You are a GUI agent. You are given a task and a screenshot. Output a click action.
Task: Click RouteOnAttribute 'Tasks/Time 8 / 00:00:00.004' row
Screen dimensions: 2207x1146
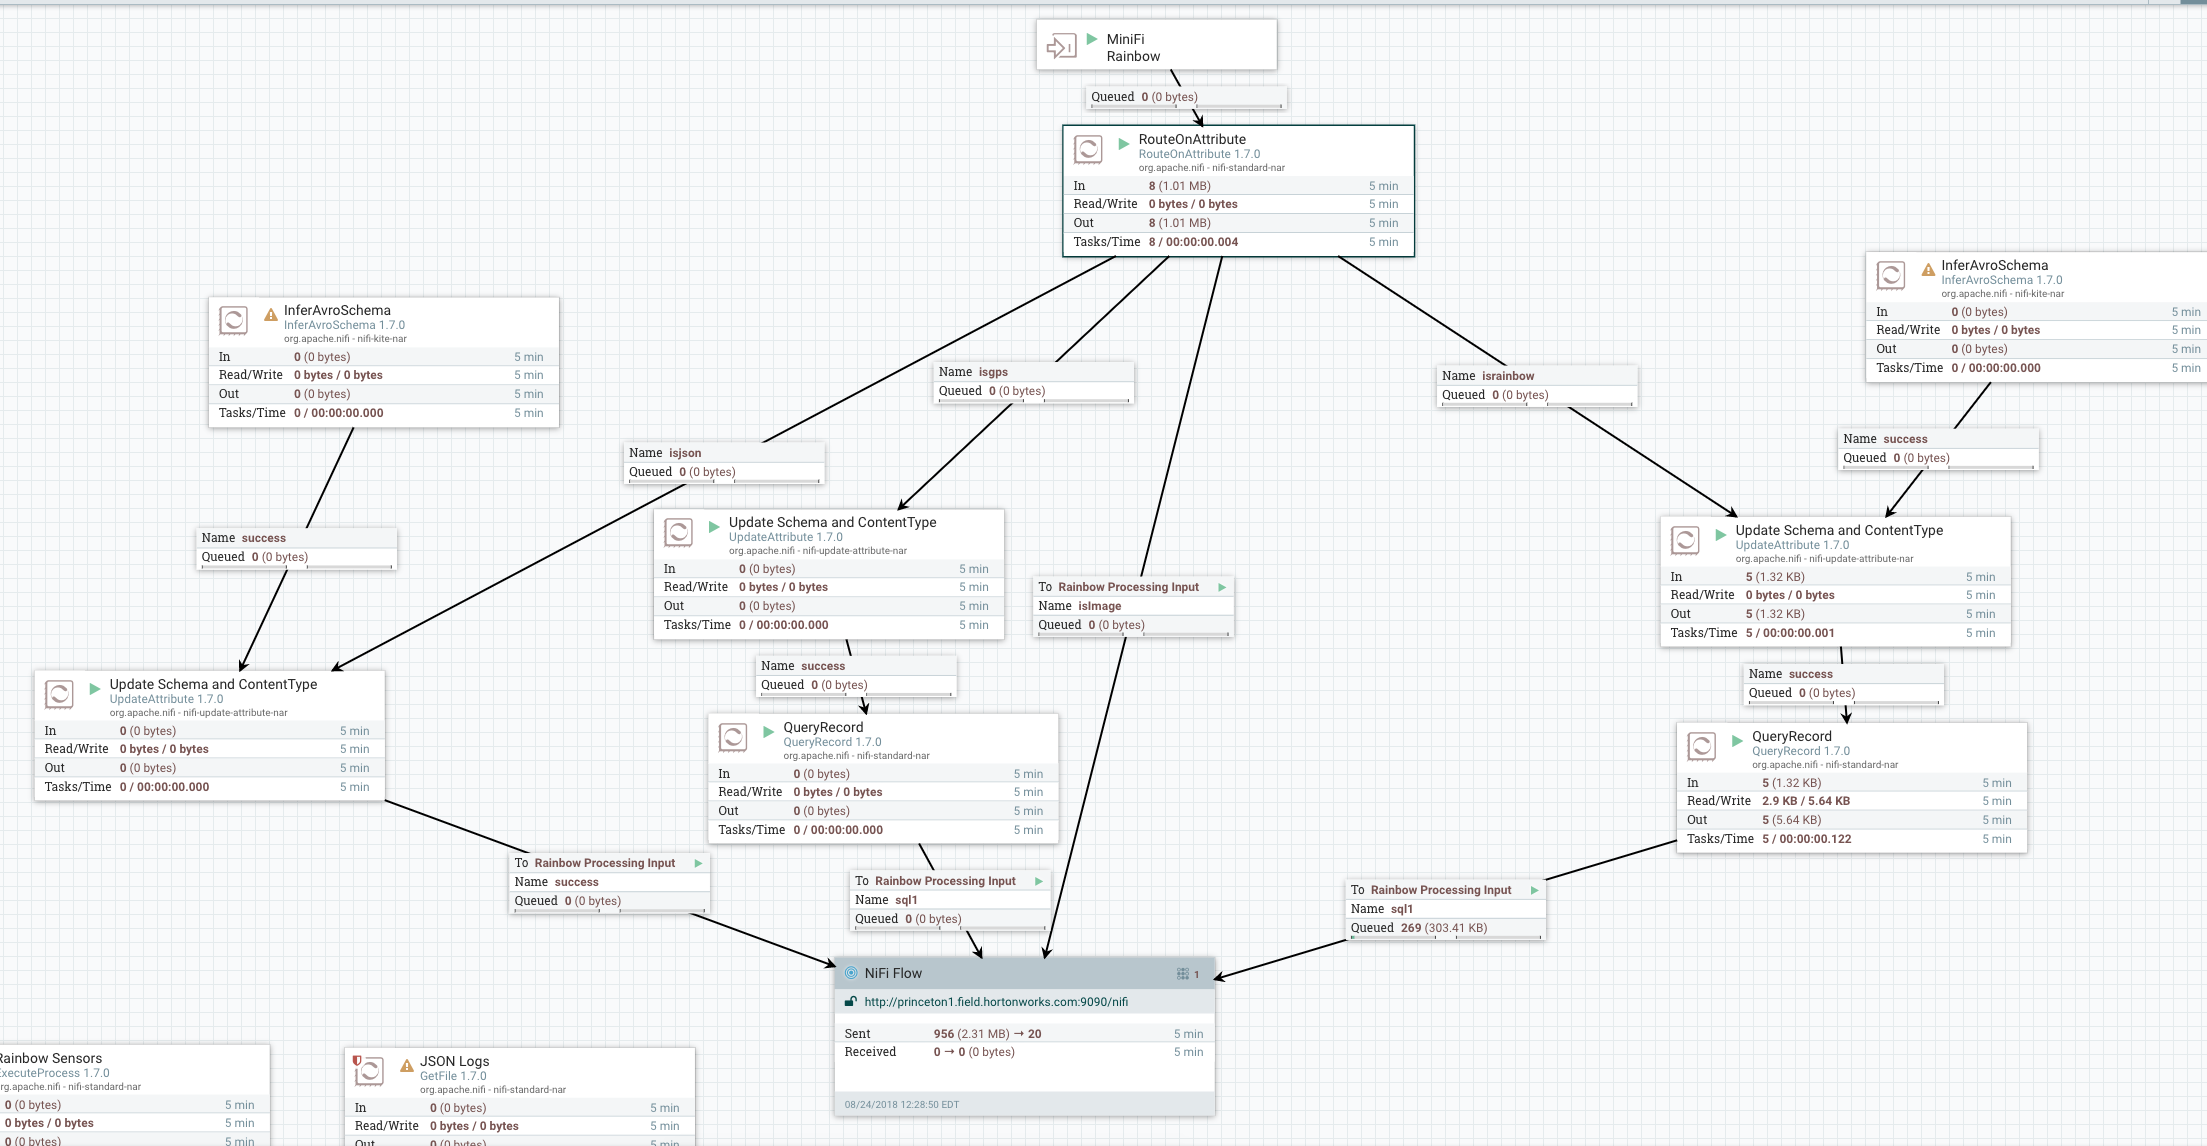tap(1238, 242)
